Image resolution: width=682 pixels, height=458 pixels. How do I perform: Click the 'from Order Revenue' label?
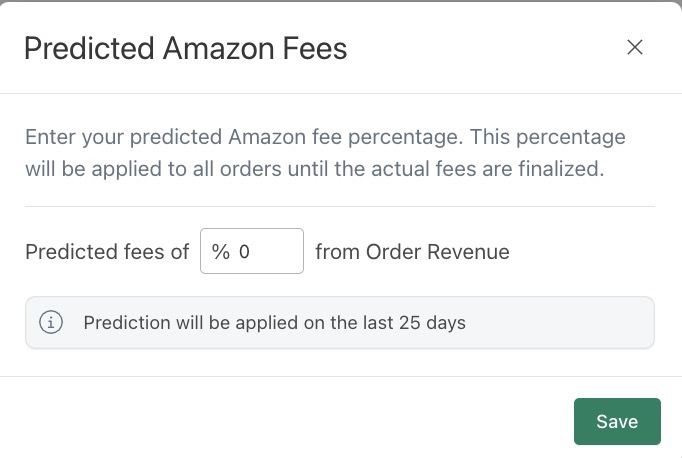(412, 252)
